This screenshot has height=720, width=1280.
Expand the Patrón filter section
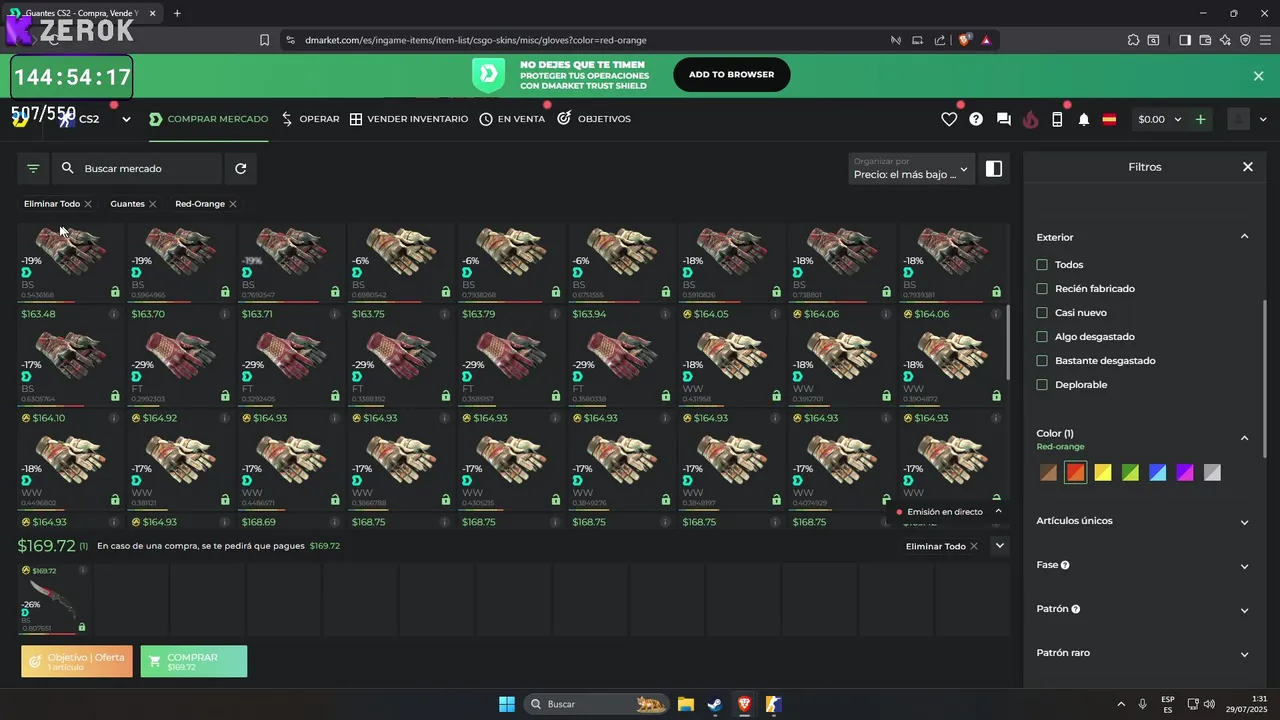tap(1244, 610)
